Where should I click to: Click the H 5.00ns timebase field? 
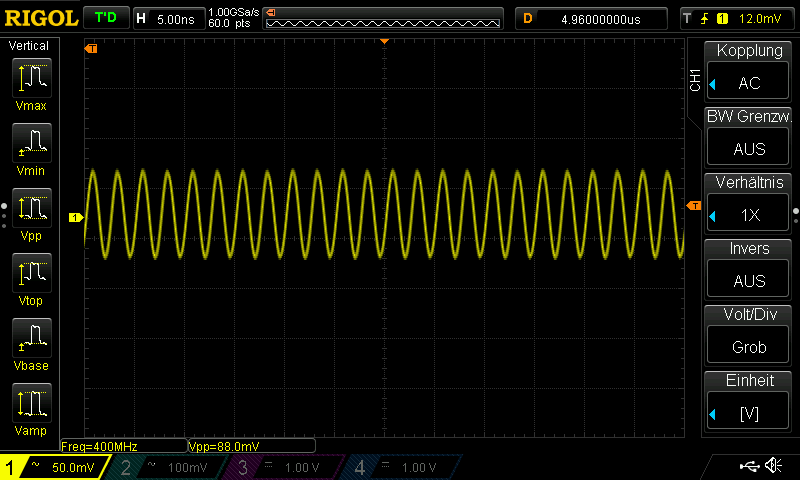pyautogui.click(x=169, y=19)
